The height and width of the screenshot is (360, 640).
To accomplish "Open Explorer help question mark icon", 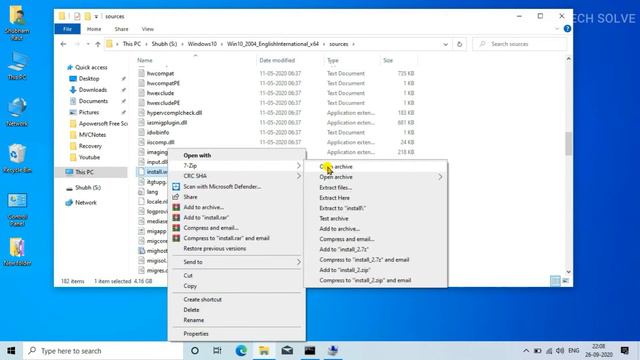I will tap(567, 29).
